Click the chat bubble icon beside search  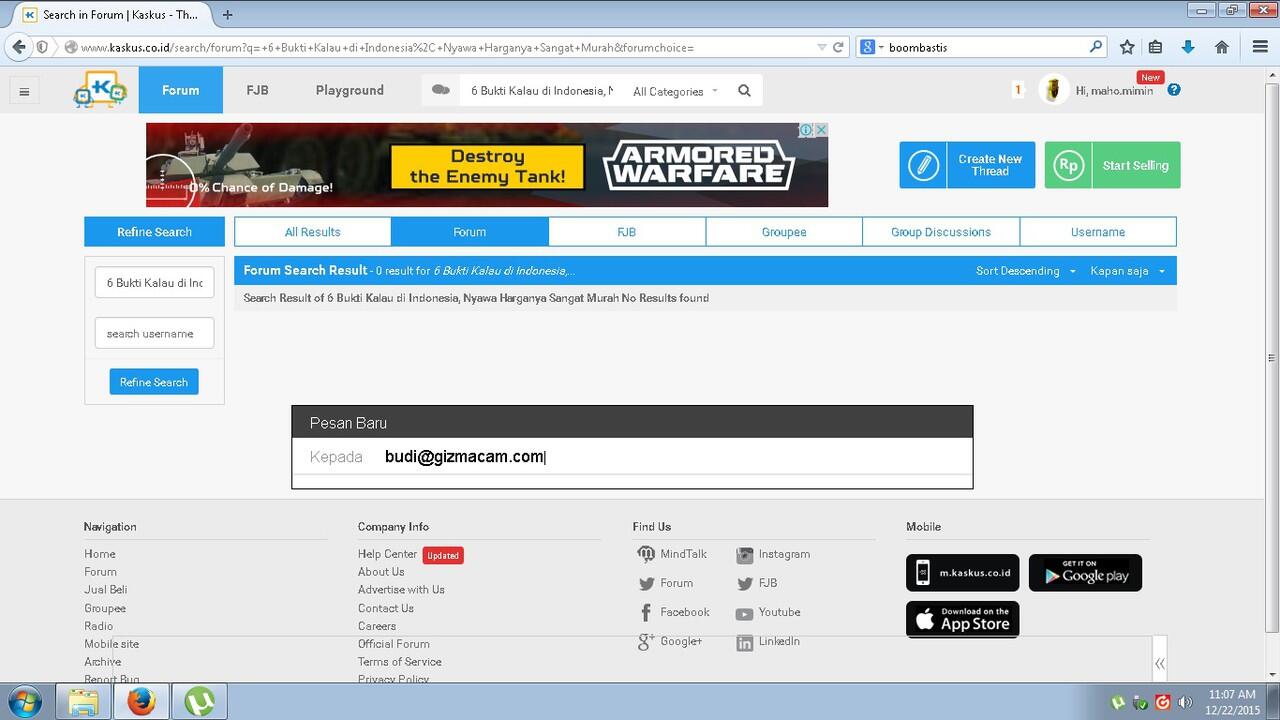click(440, 90)
